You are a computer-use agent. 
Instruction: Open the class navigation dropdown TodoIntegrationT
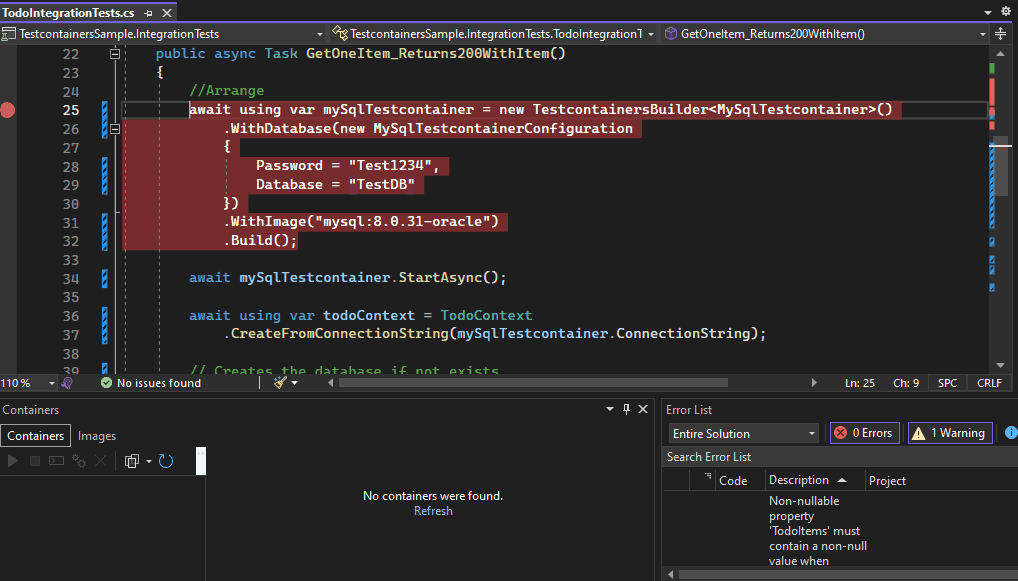493,34
